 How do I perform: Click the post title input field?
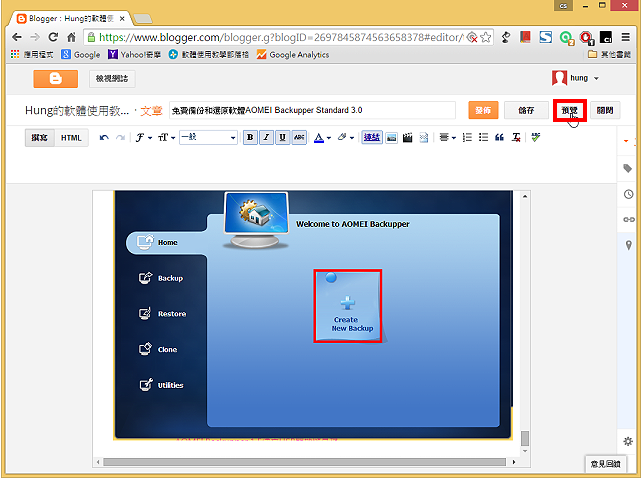tap(312, 110)
